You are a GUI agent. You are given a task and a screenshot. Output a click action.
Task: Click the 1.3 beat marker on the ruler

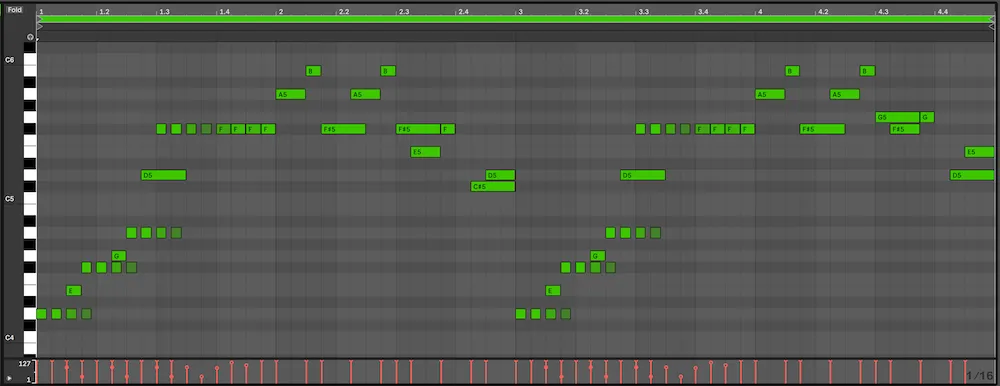coord(165,11)
